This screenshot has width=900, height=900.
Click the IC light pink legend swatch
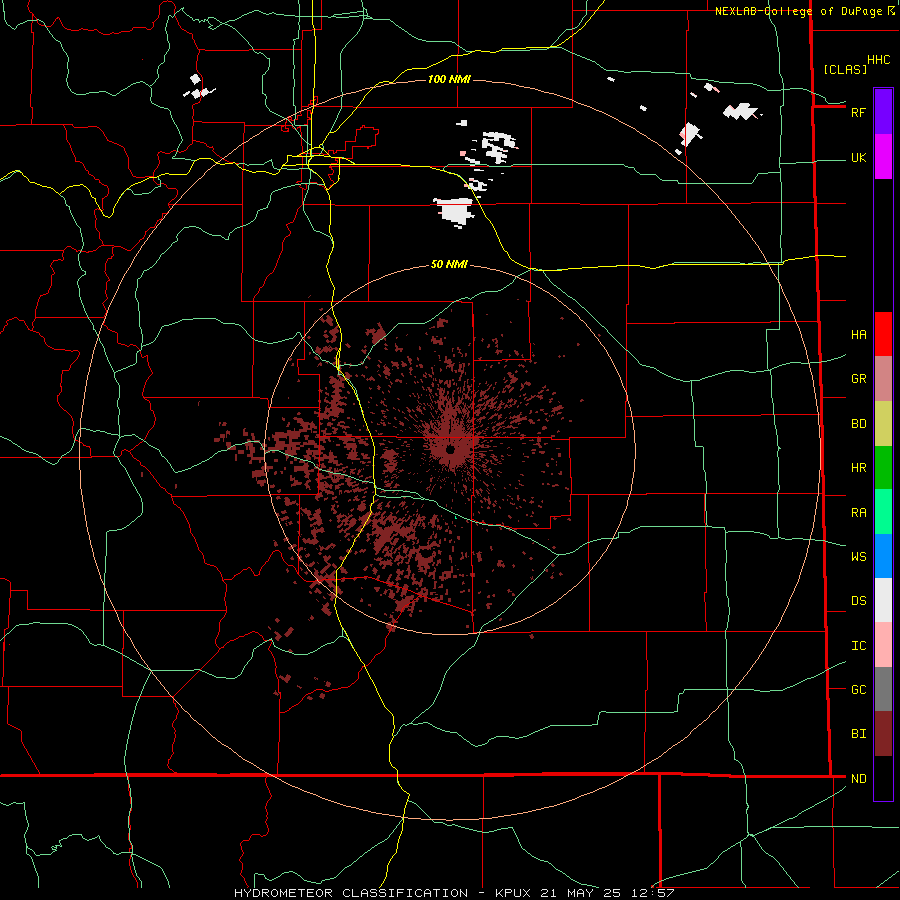coord(883,645)
